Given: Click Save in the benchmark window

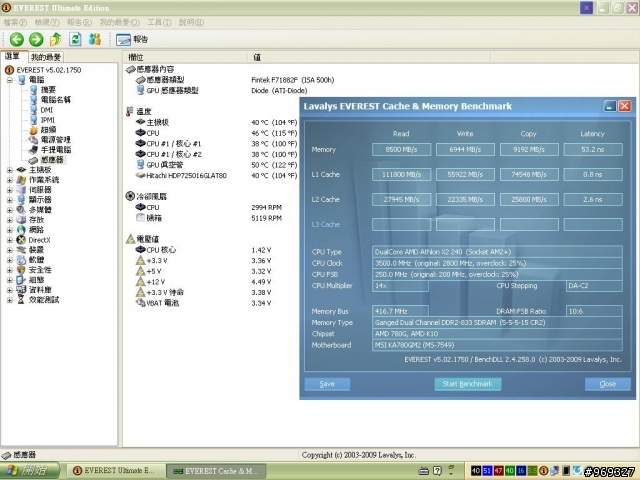Looking at the screenshot, I should pos(327,384).
